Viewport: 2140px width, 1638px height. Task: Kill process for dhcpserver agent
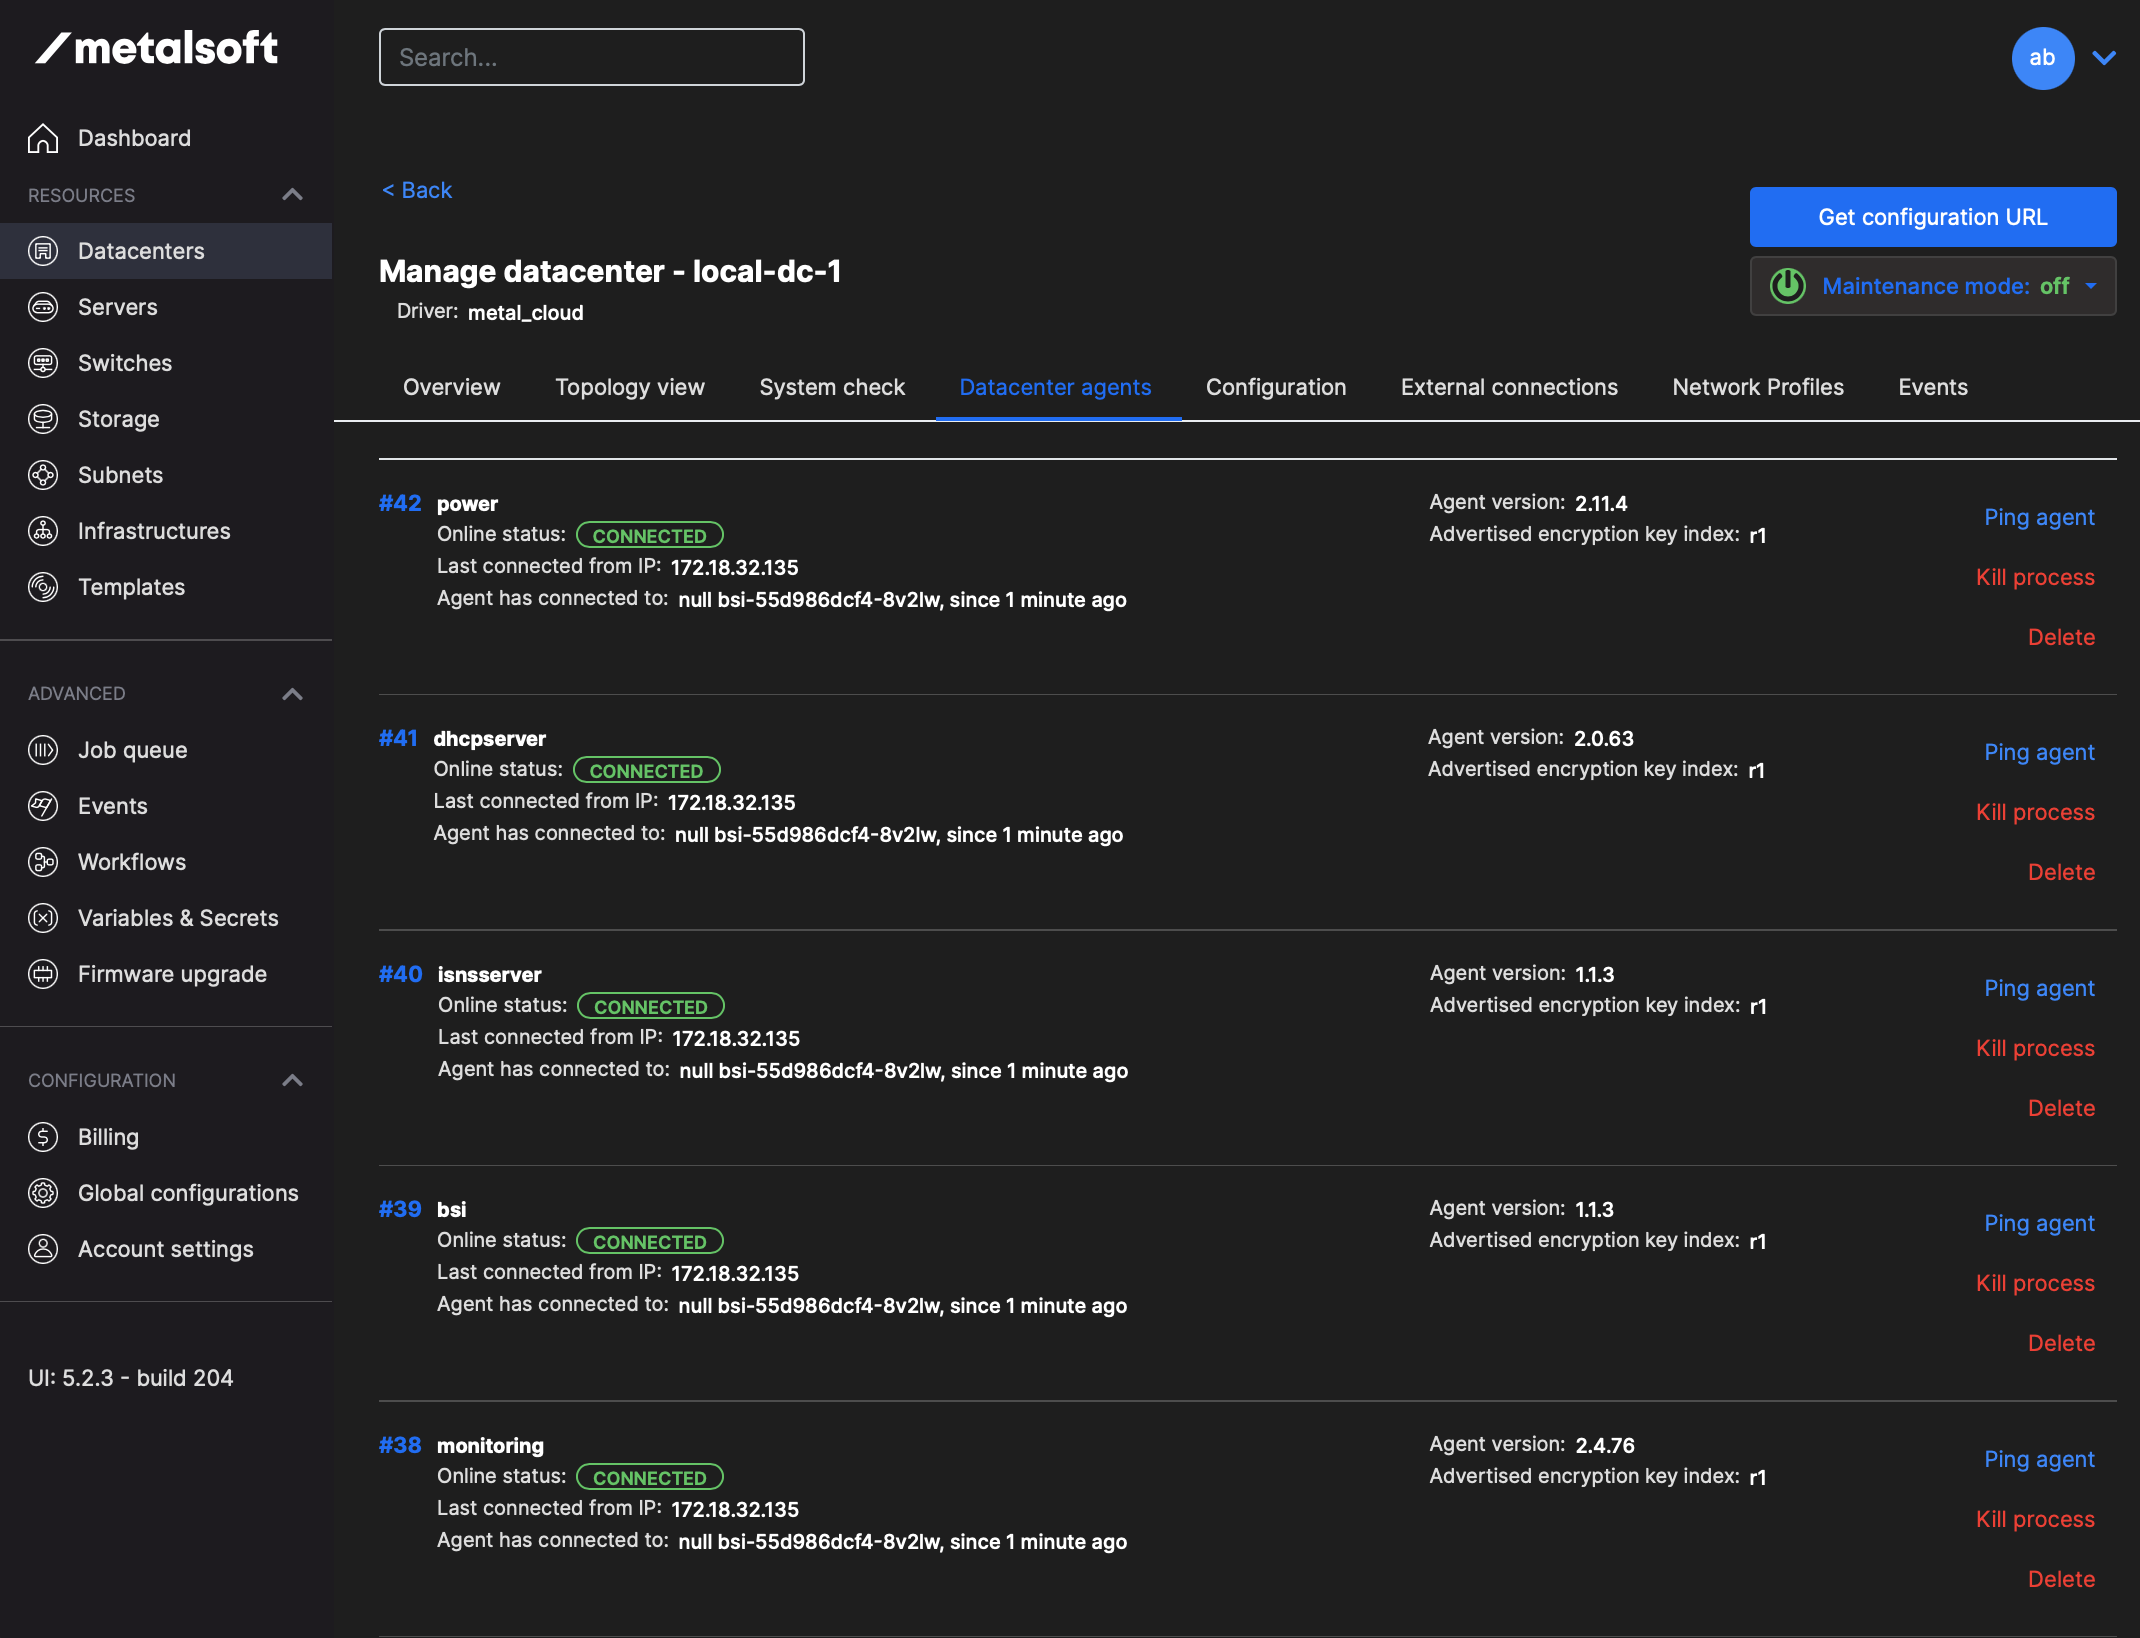click(2035, 812)
